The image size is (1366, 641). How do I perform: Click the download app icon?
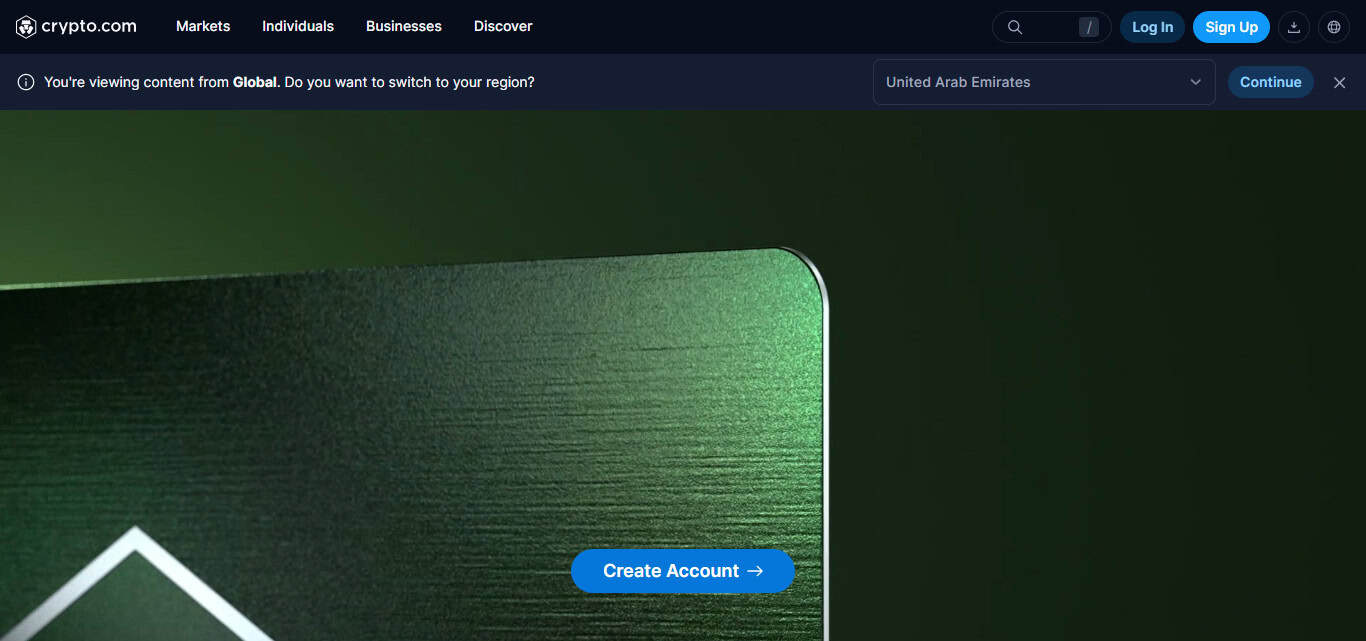pyautogui.click(x=1294, y=27)
